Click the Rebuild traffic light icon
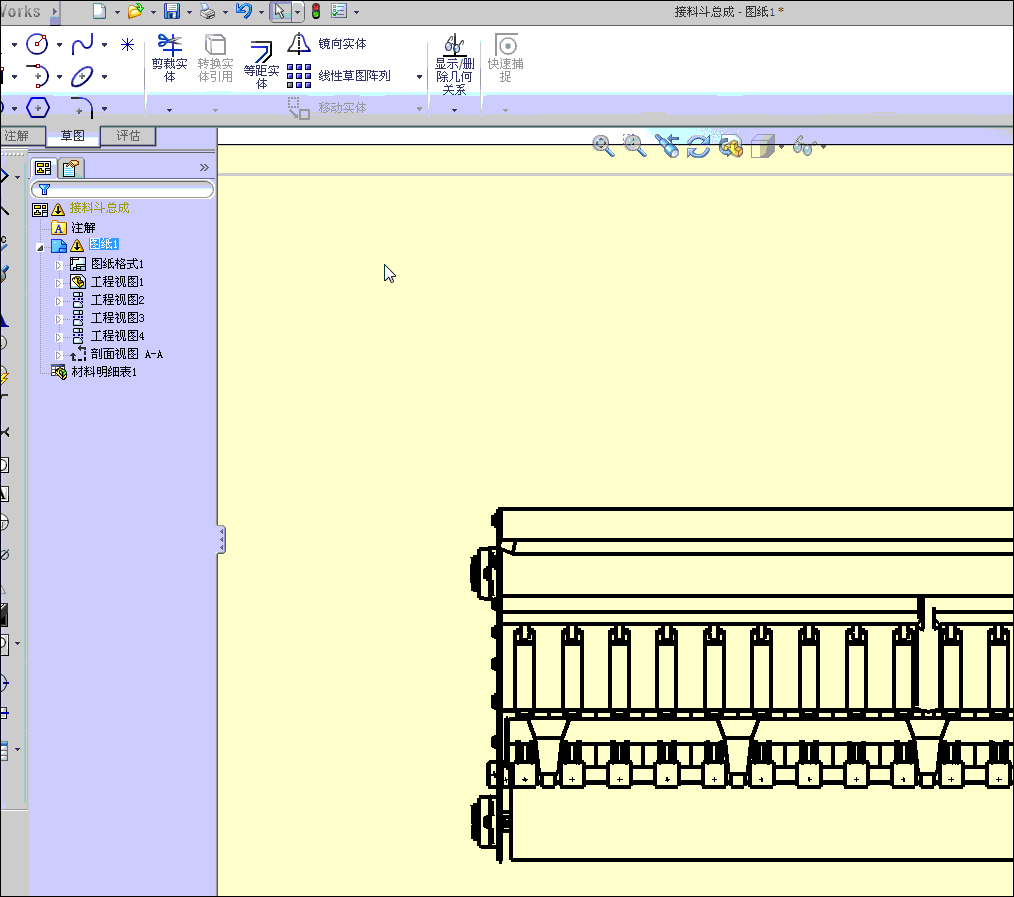The width and height of the screenshot is (1014, 897). coord(316,11)
